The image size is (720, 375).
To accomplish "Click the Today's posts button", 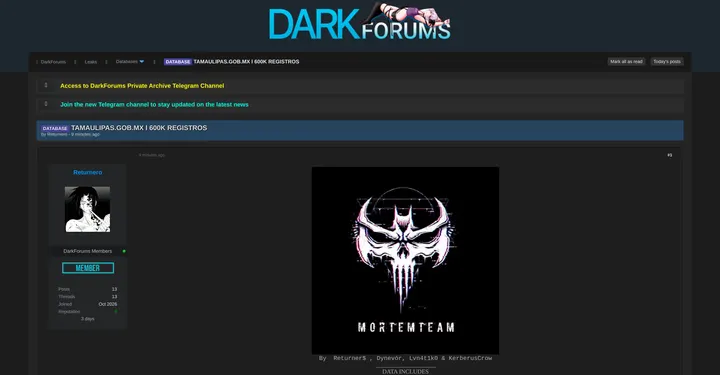I will (x=667, y=62).
